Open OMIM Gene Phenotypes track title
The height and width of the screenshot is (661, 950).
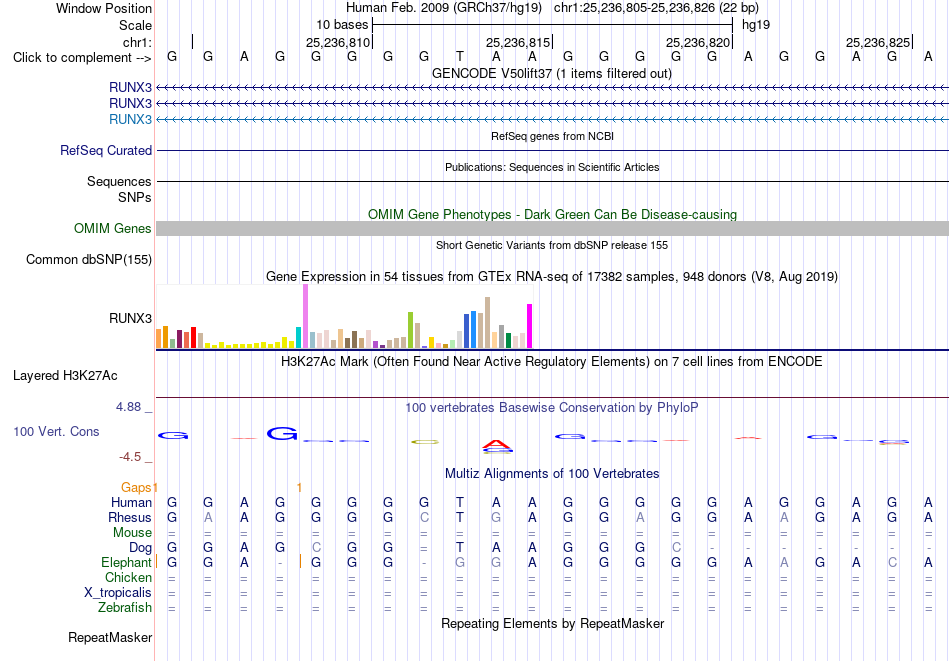[553, 214]
